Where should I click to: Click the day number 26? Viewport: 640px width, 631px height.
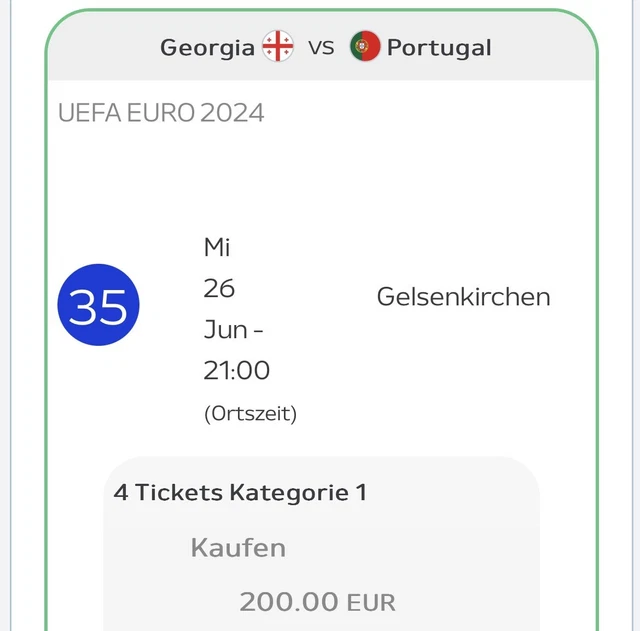point(219,288)
